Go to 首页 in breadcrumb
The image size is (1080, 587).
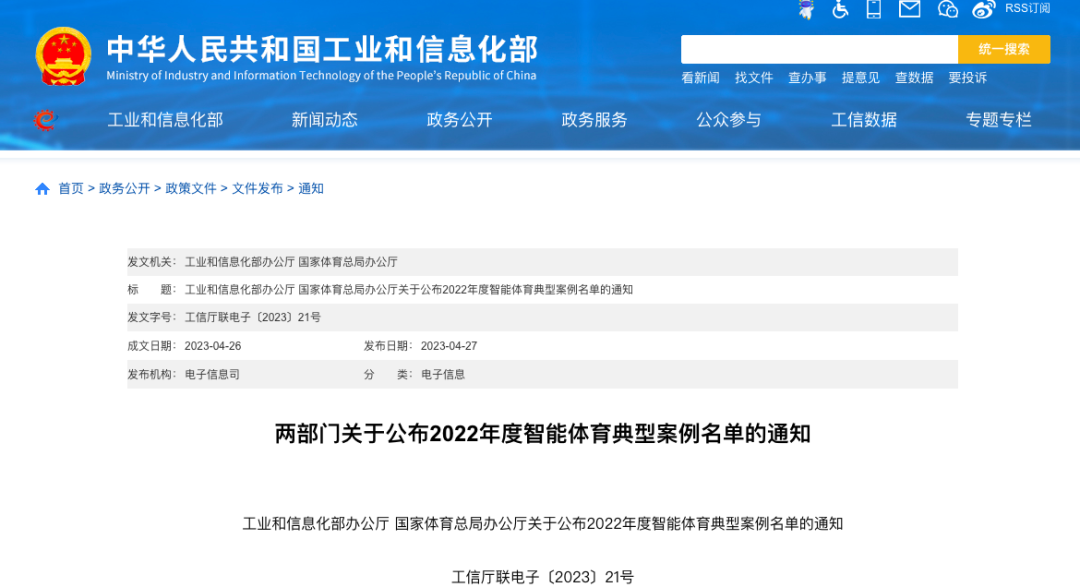pos(70,189)
